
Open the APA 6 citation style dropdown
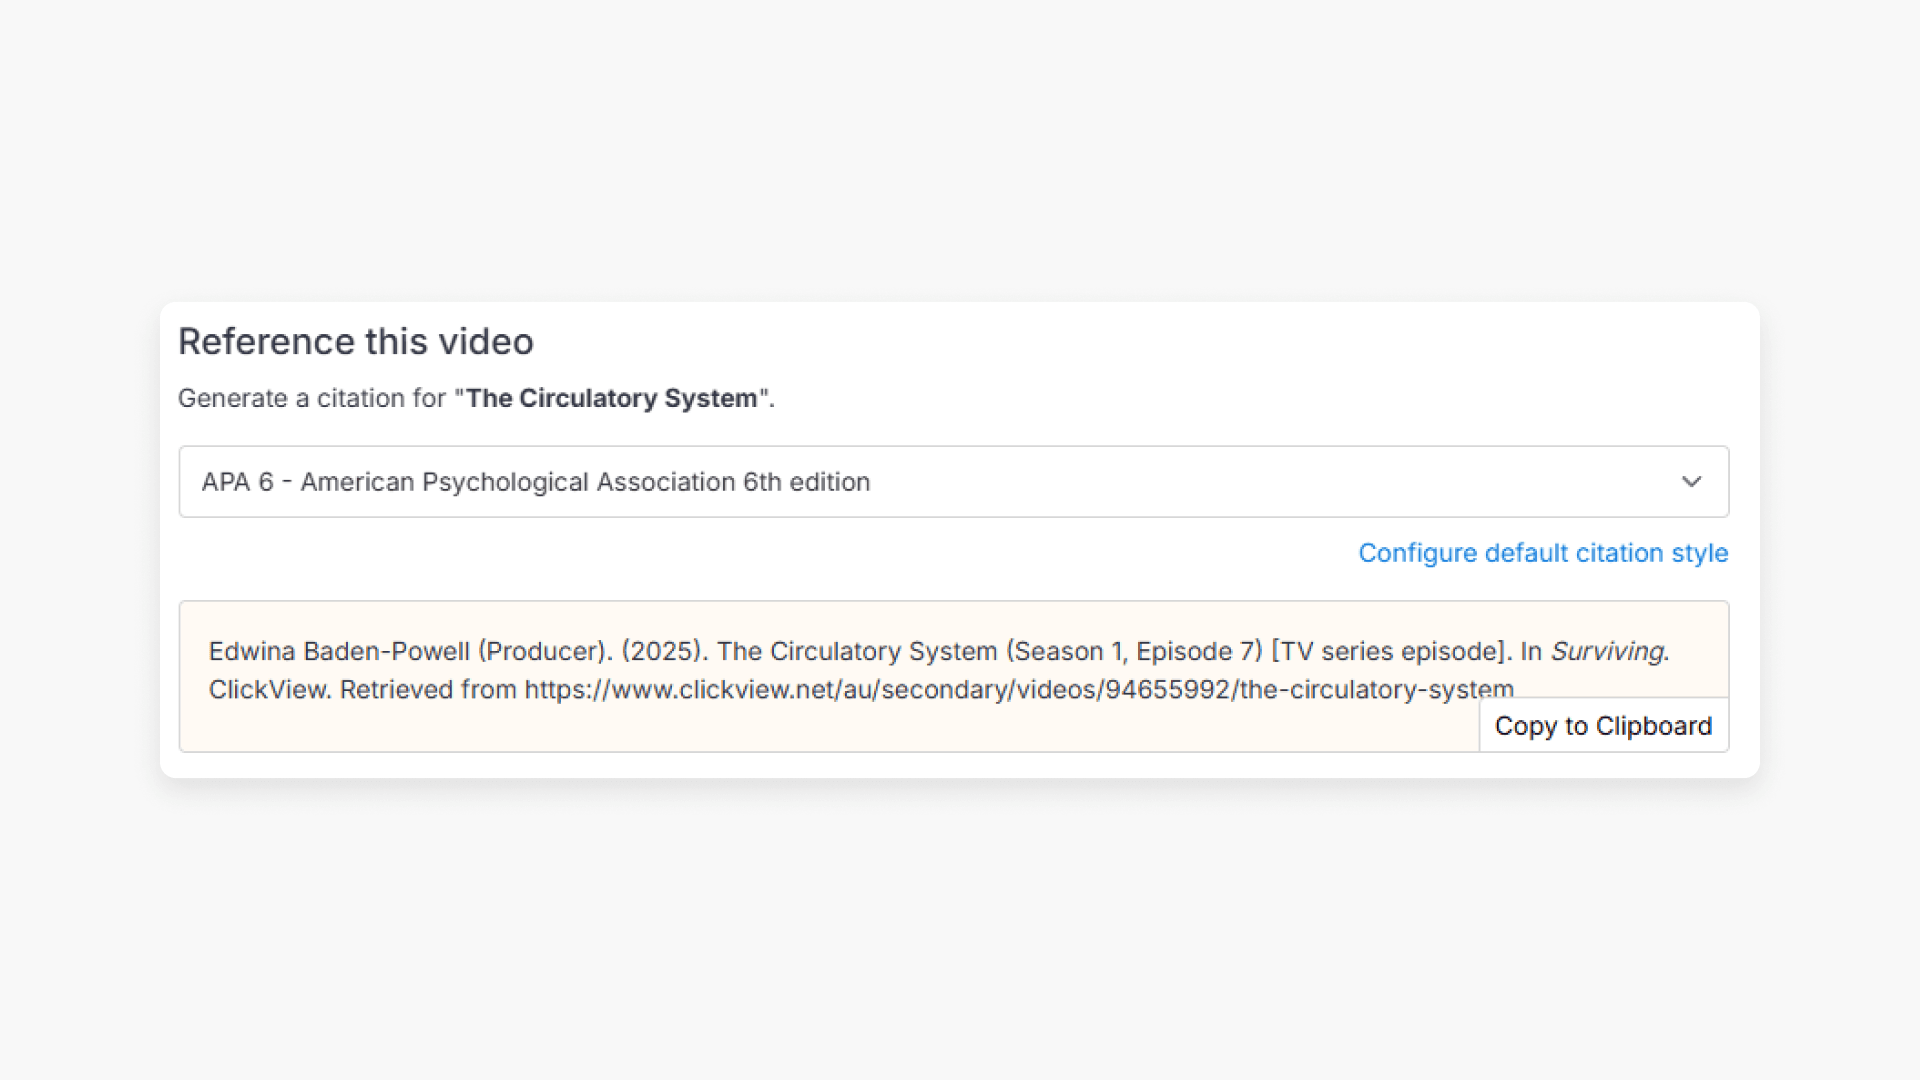coord(953,481)
